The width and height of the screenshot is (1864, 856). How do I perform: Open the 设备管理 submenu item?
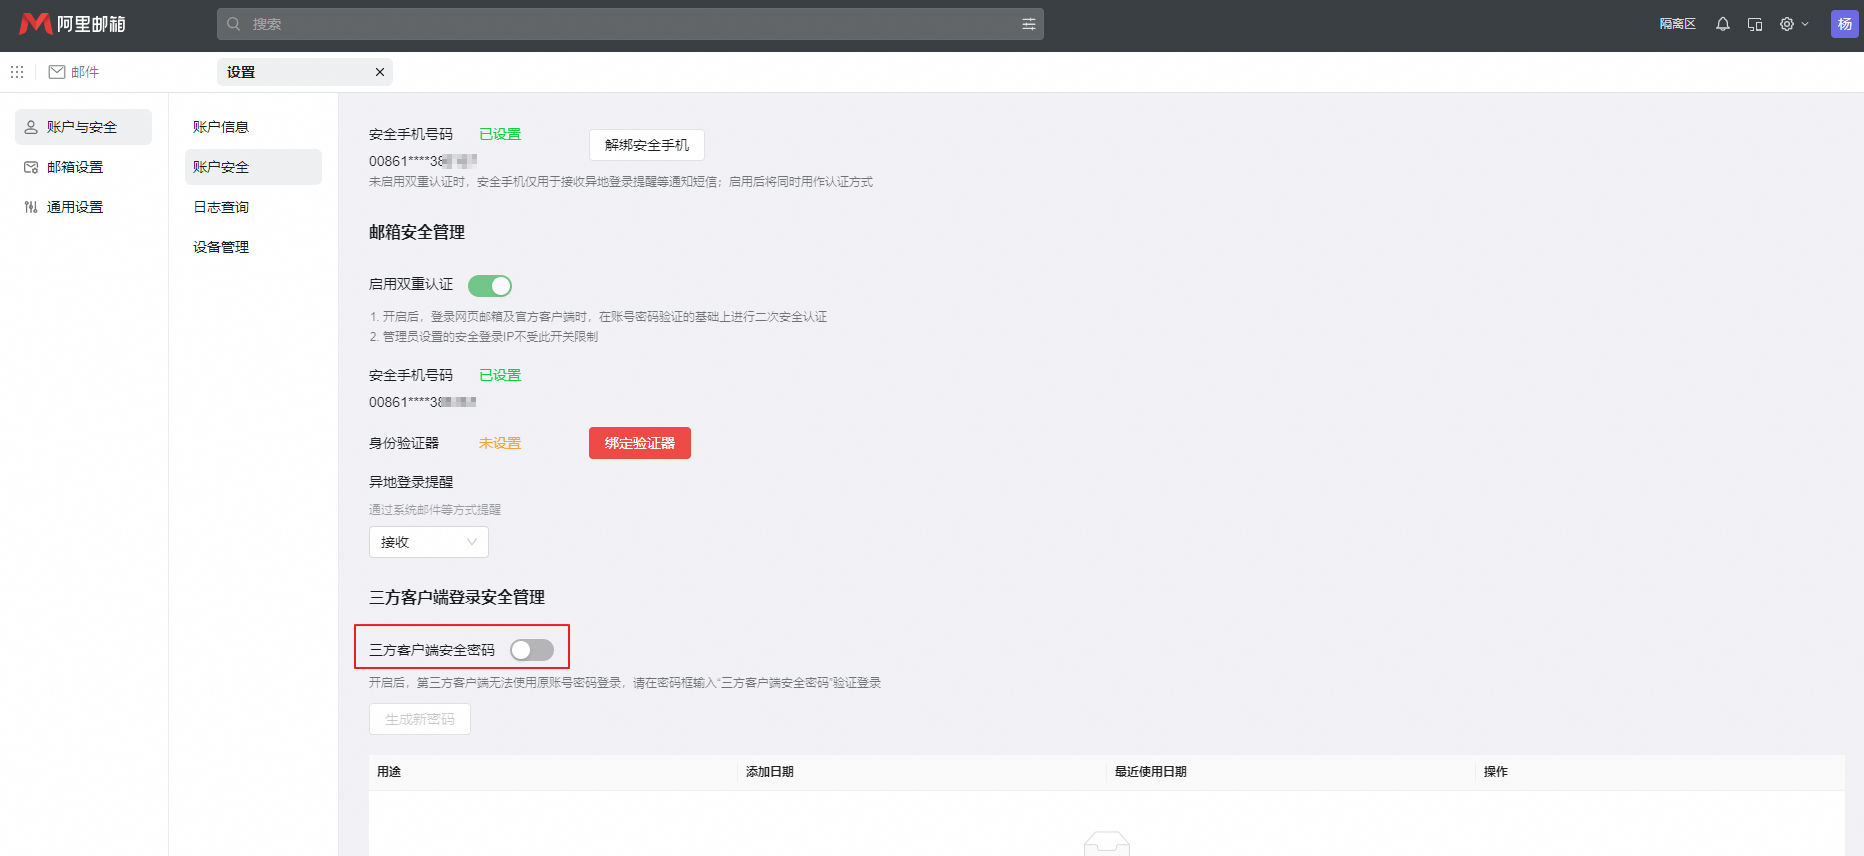click(221, 247)
